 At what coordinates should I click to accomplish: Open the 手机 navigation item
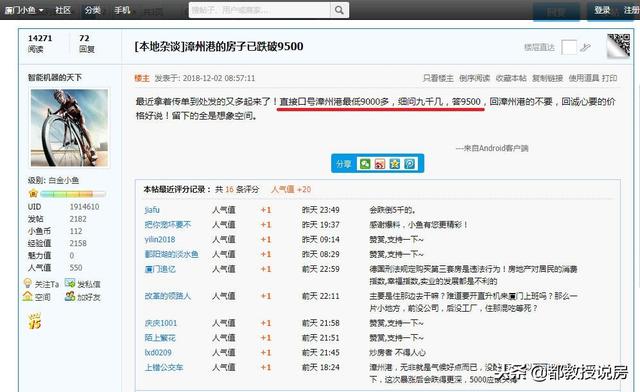point(122,10)
